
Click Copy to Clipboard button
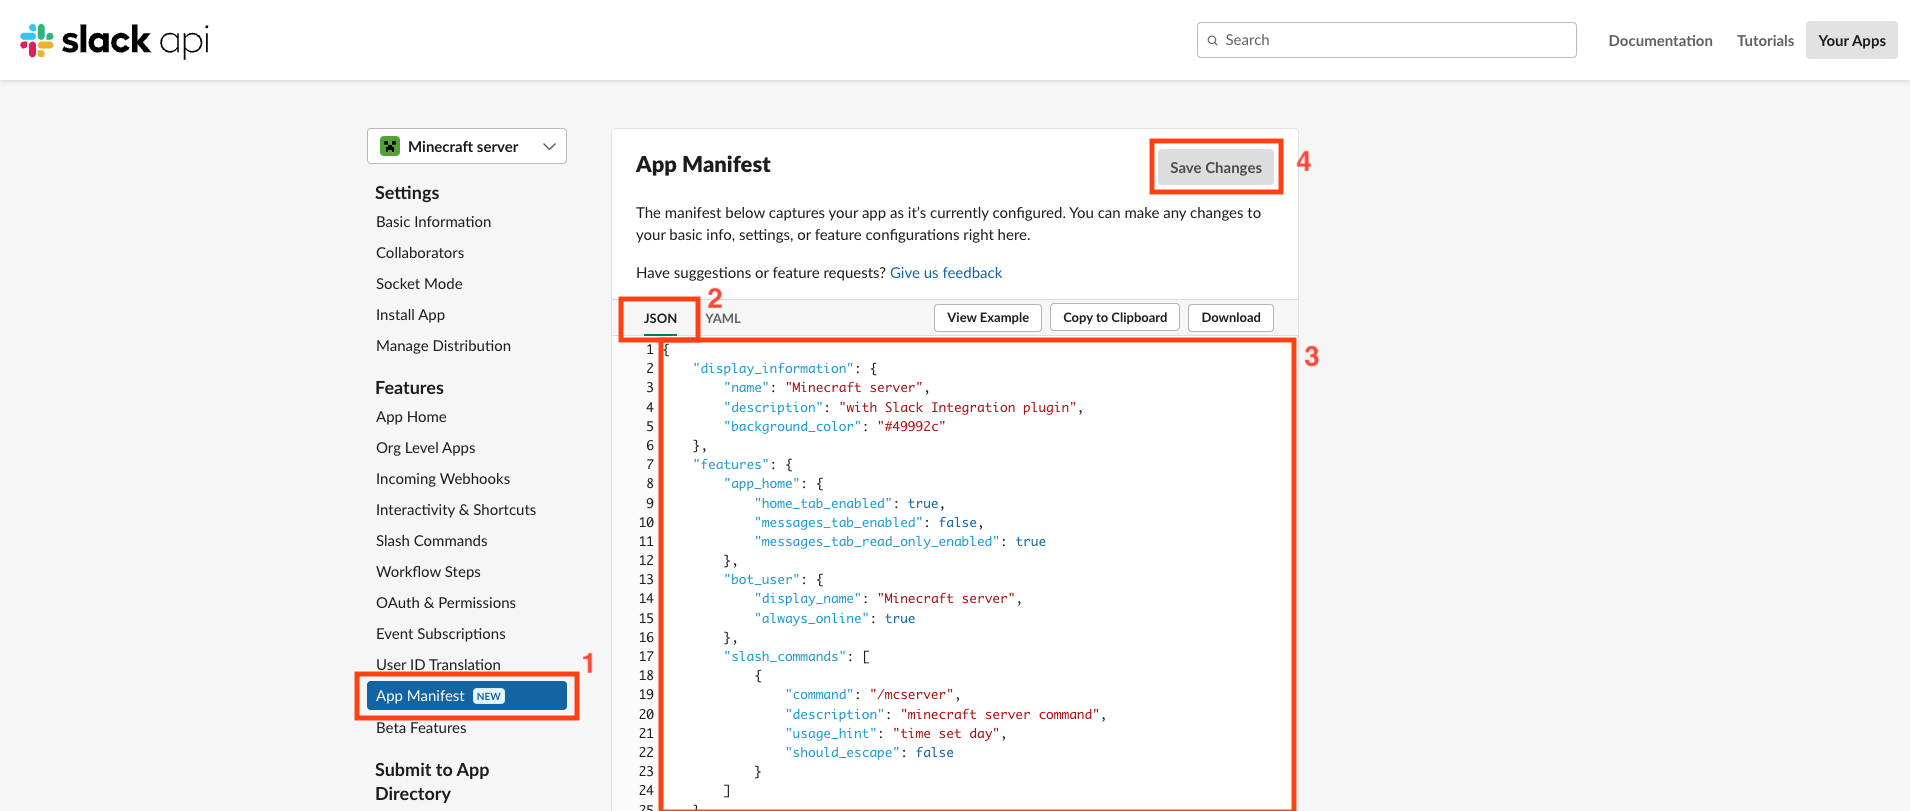point(1115,317)
